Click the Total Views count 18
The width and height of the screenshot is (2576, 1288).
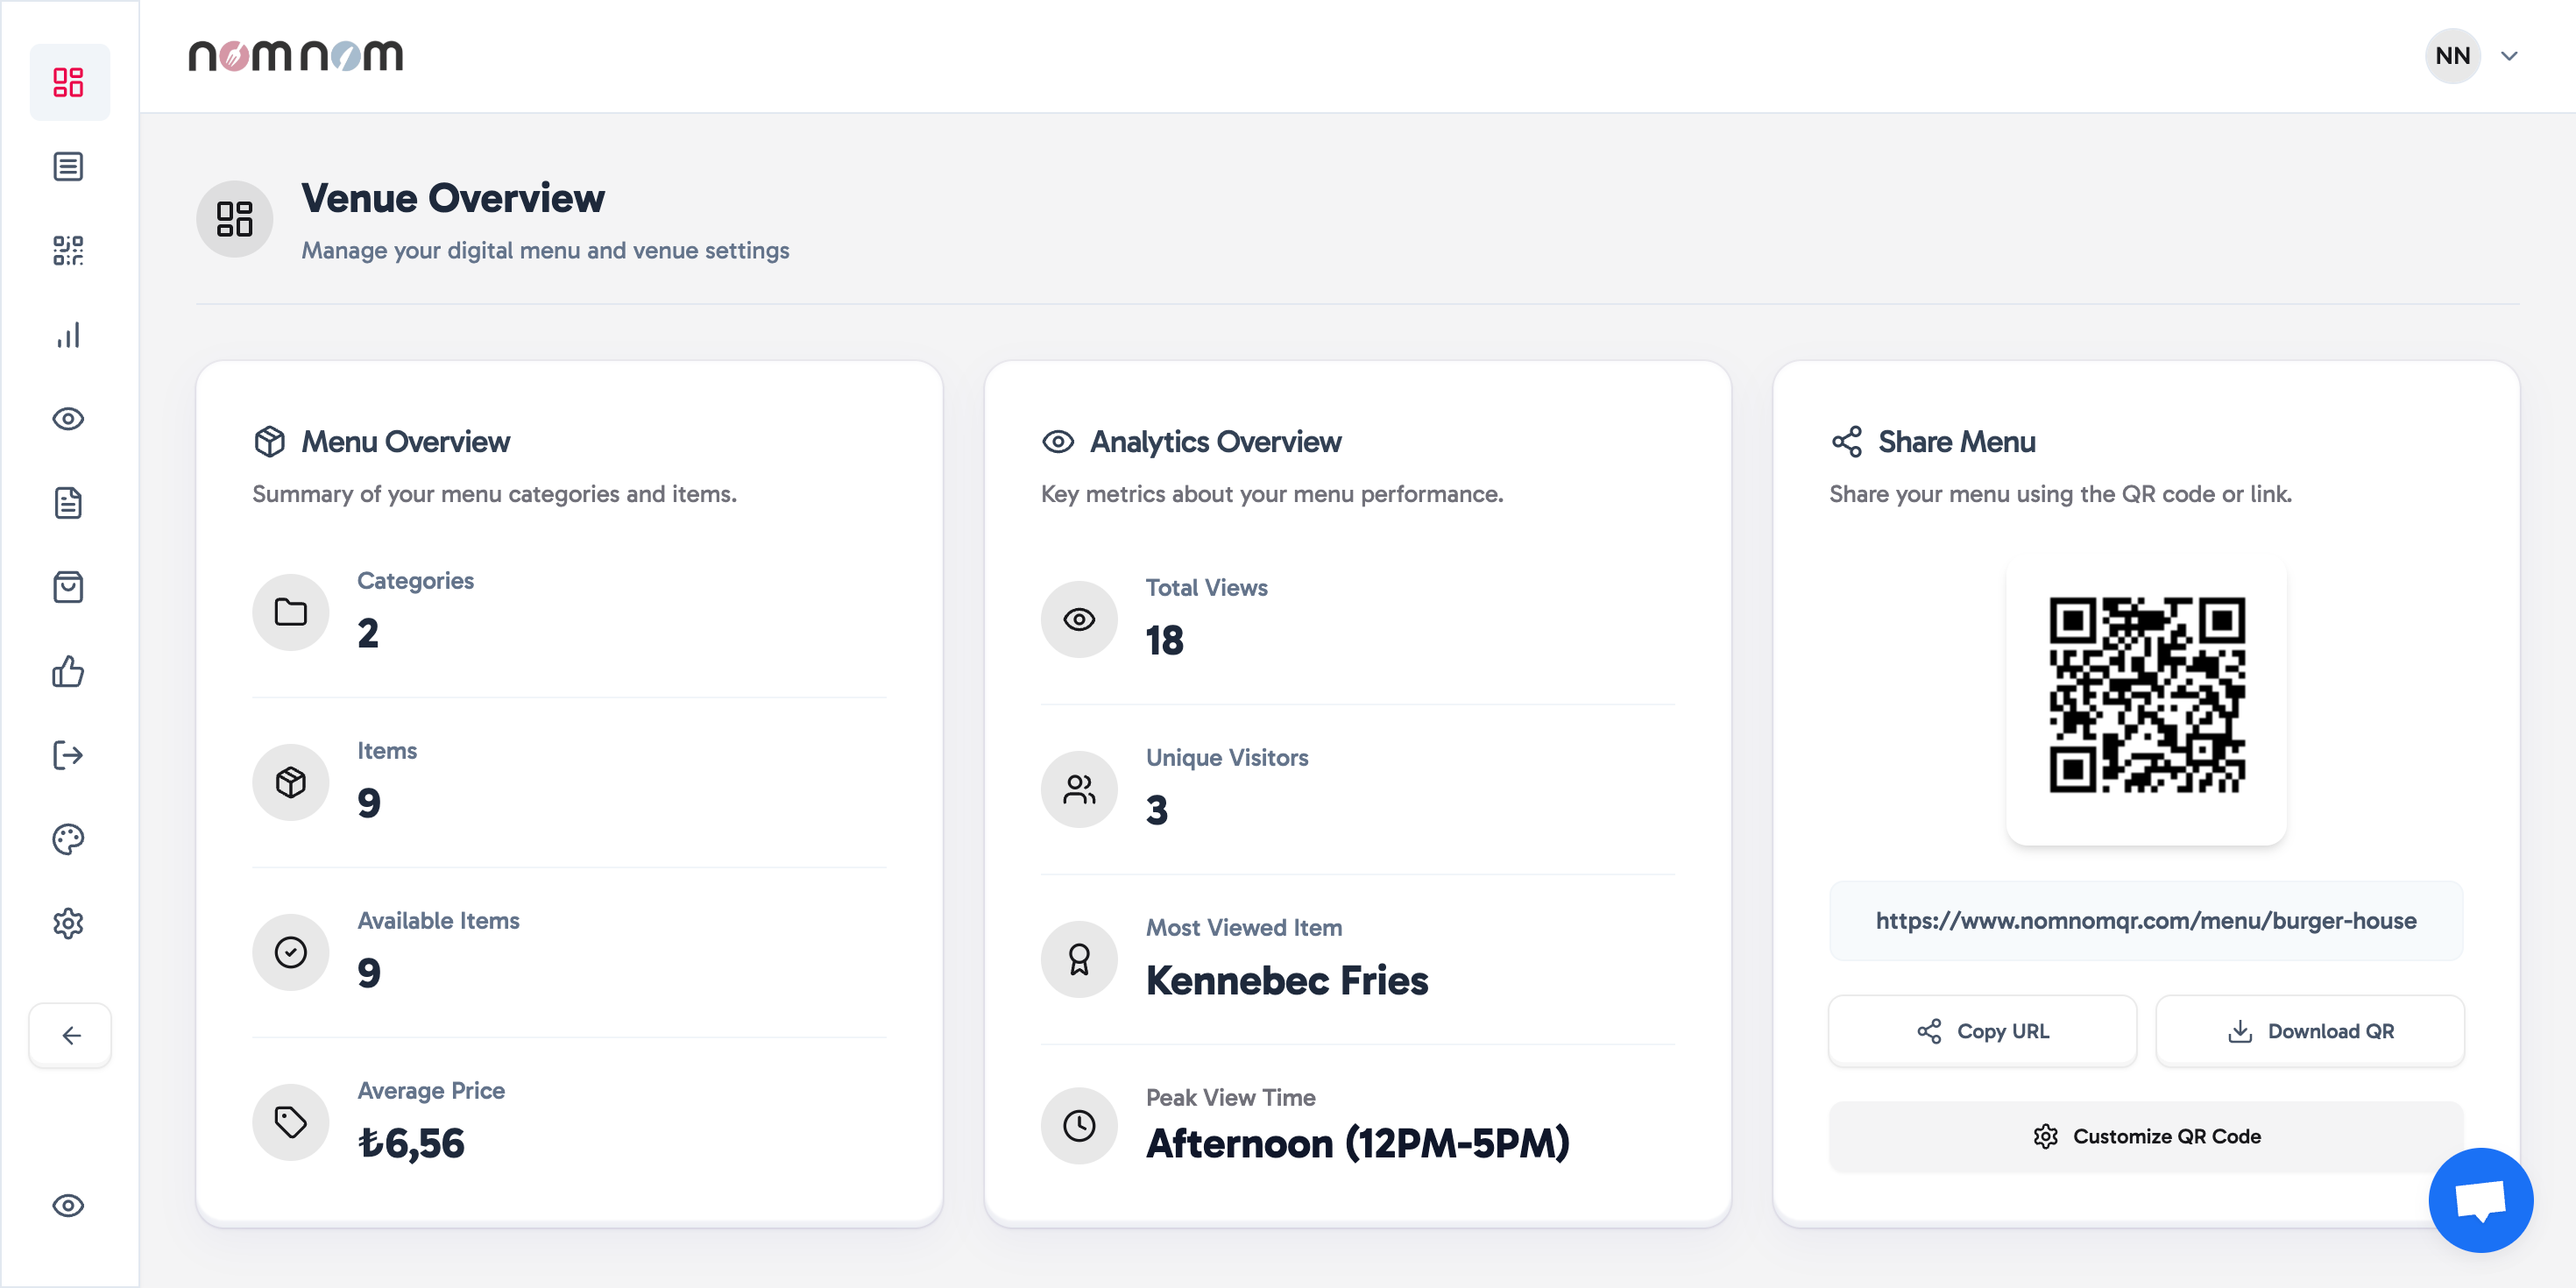[x=1165, y=640]
